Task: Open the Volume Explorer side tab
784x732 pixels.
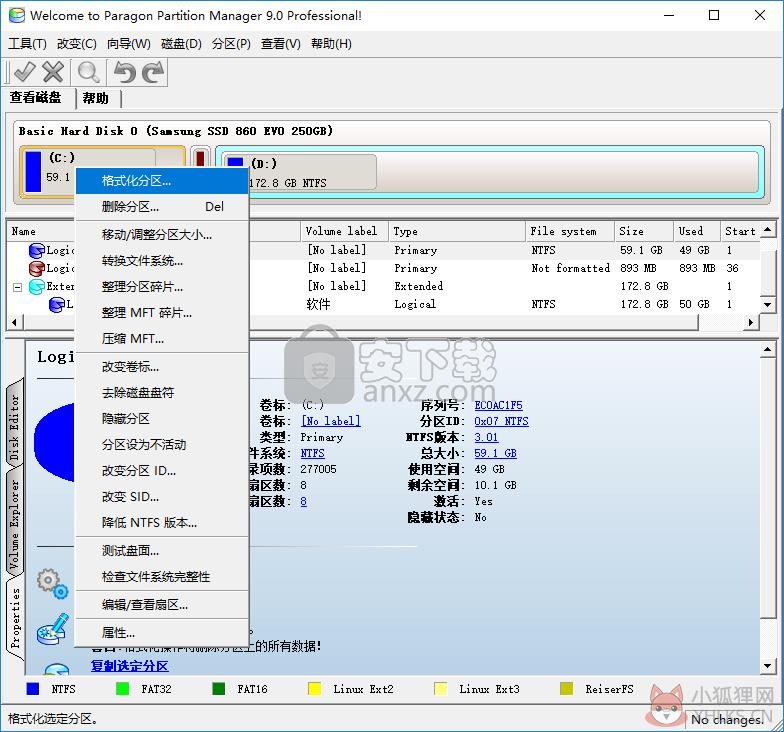Action: [x=14, y=524]
